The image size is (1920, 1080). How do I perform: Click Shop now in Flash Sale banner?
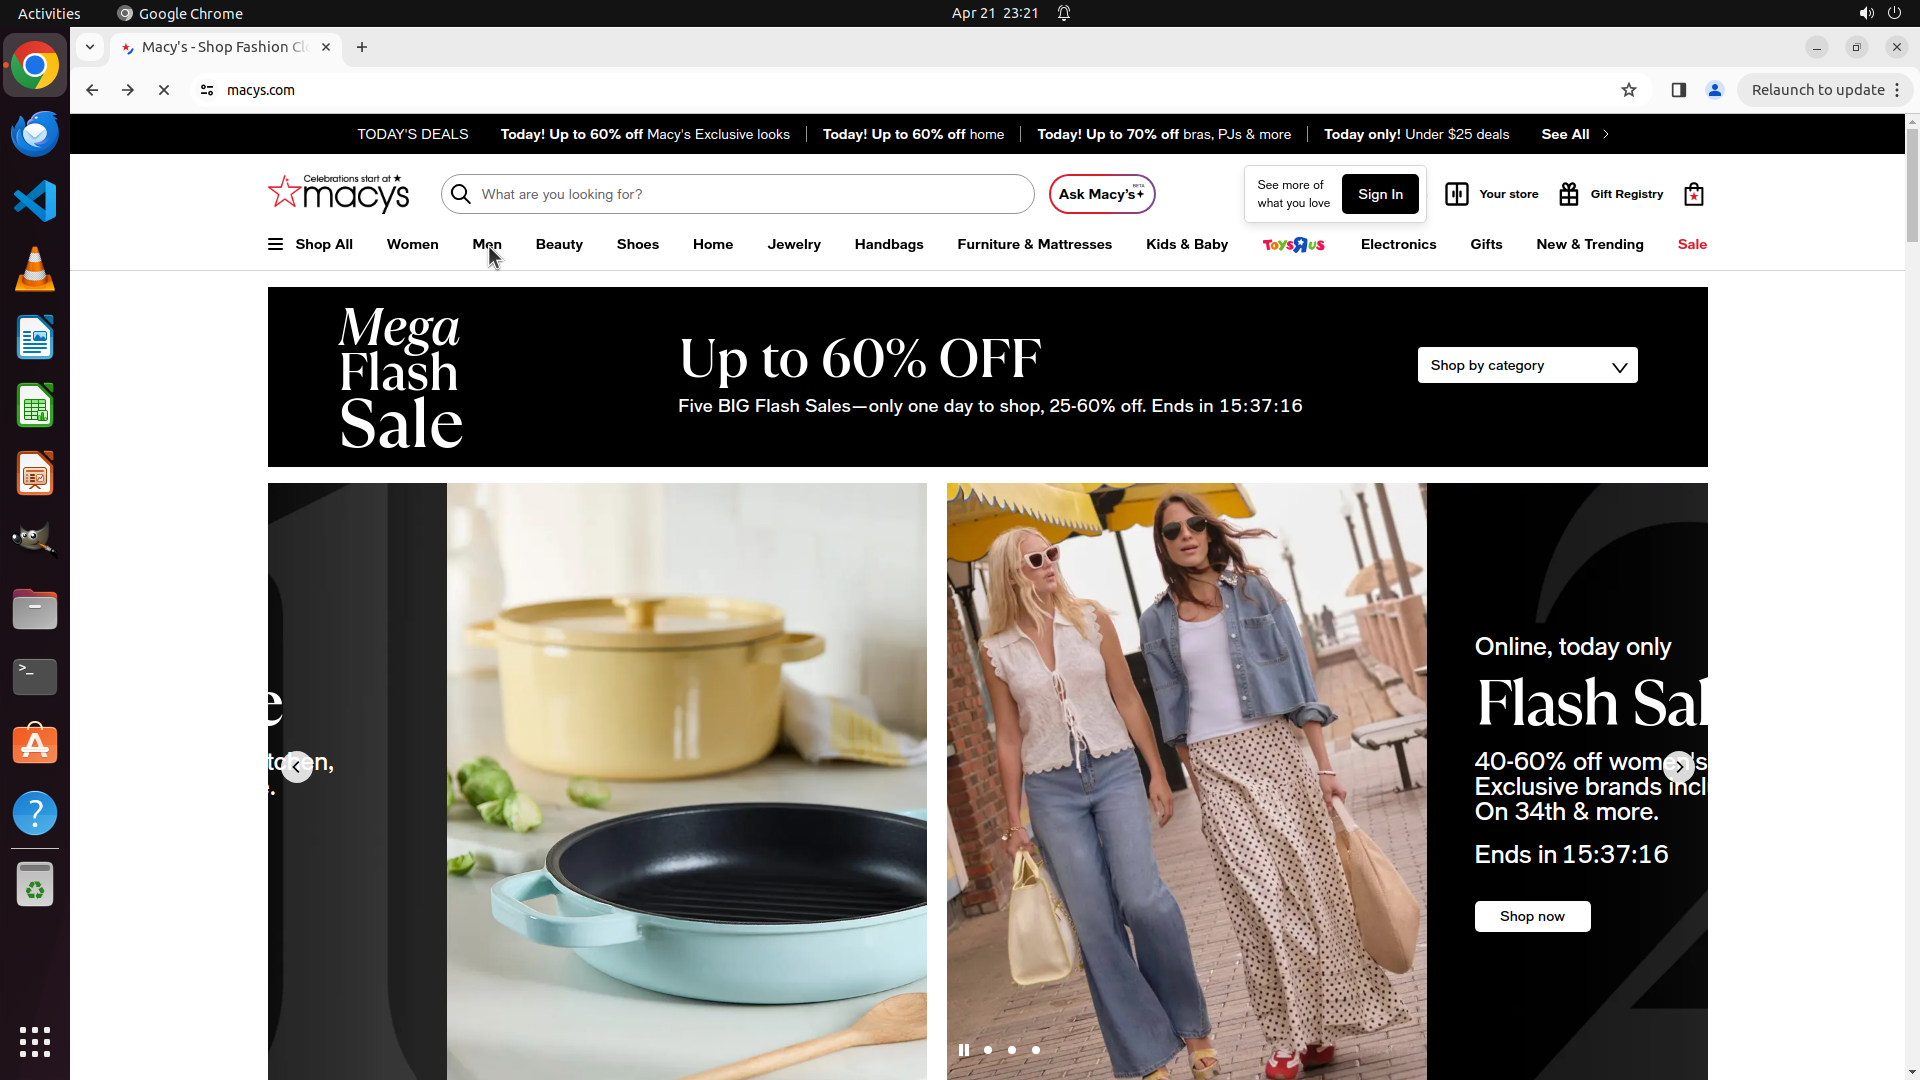[x=1531, y=916]
